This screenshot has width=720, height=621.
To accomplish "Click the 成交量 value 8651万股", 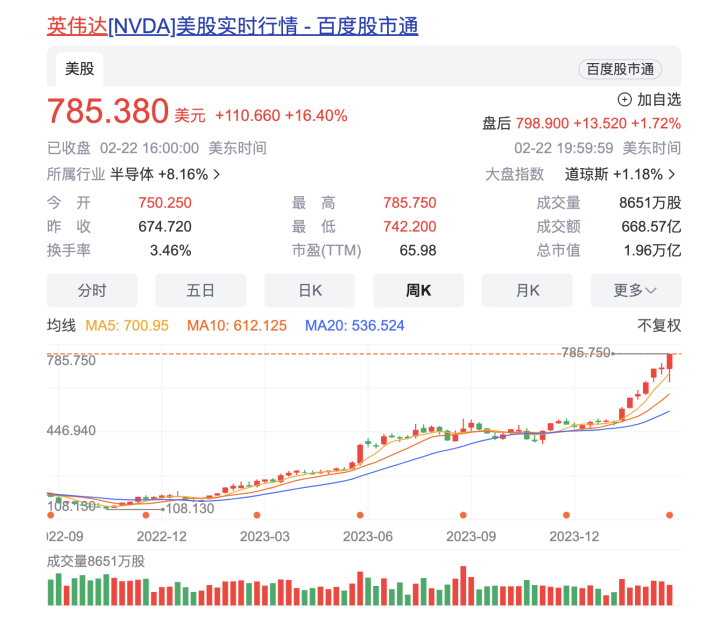I will pos(650,203).
